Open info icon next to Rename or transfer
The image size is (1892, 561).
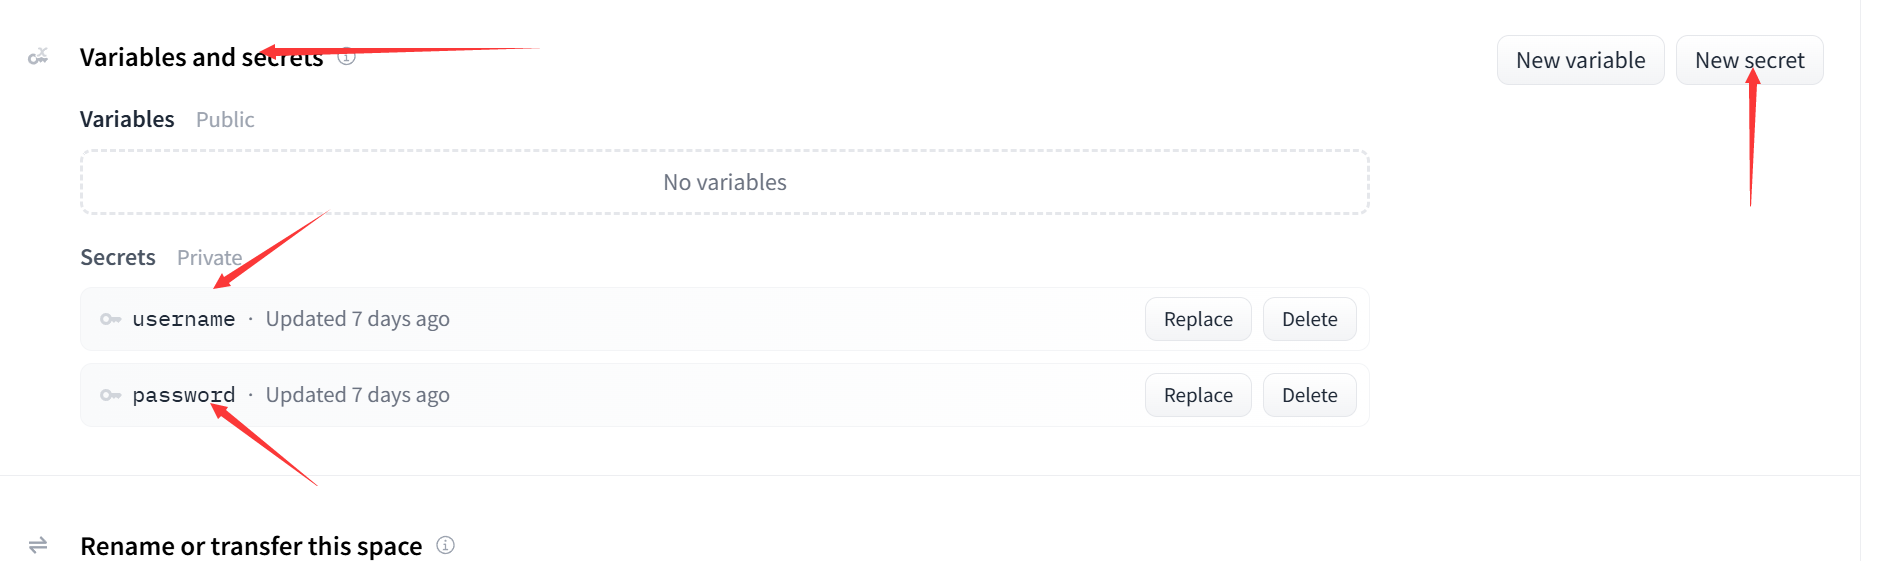point(446,545)
